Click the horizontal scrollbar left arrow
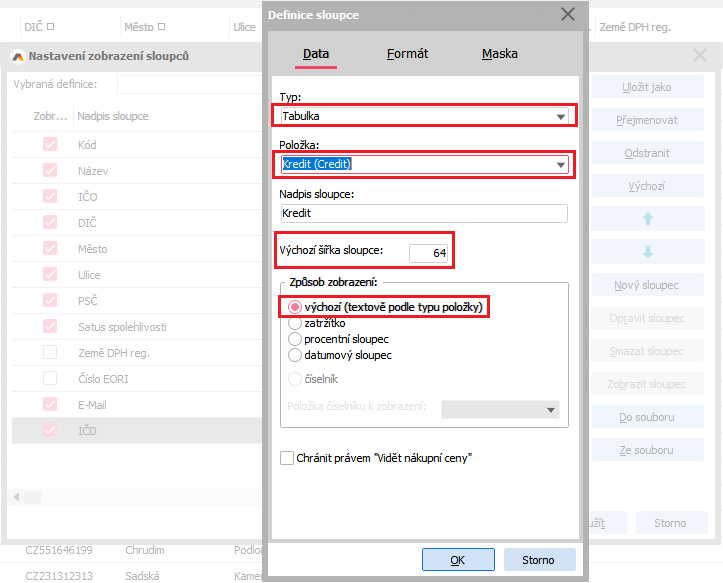723x583 pixels. coord(17,497)
